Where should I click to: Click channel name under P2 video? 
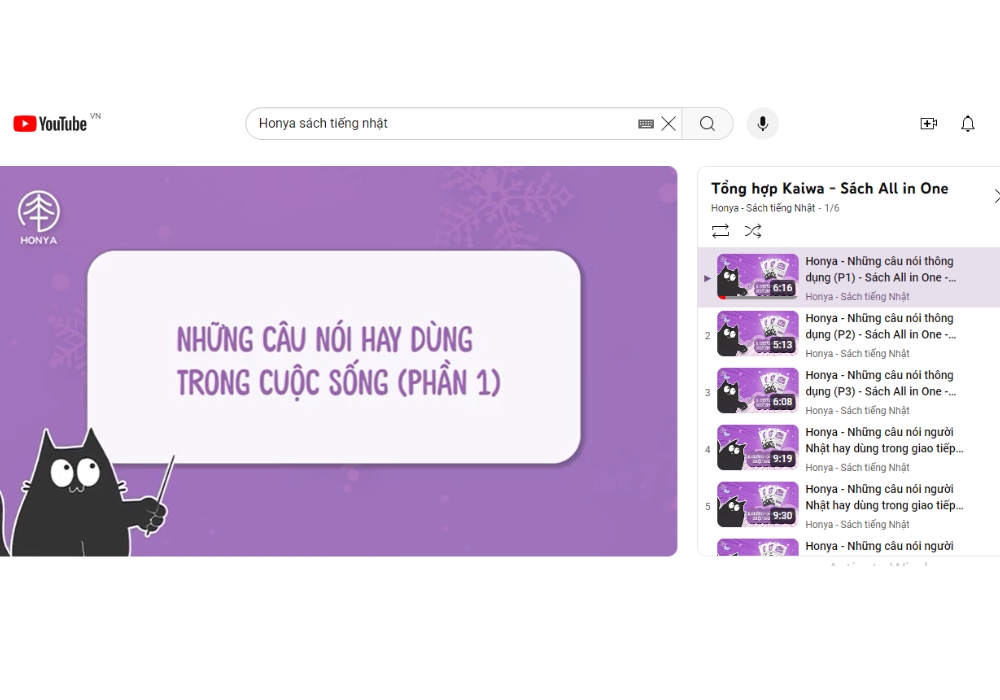coord(857,353)
